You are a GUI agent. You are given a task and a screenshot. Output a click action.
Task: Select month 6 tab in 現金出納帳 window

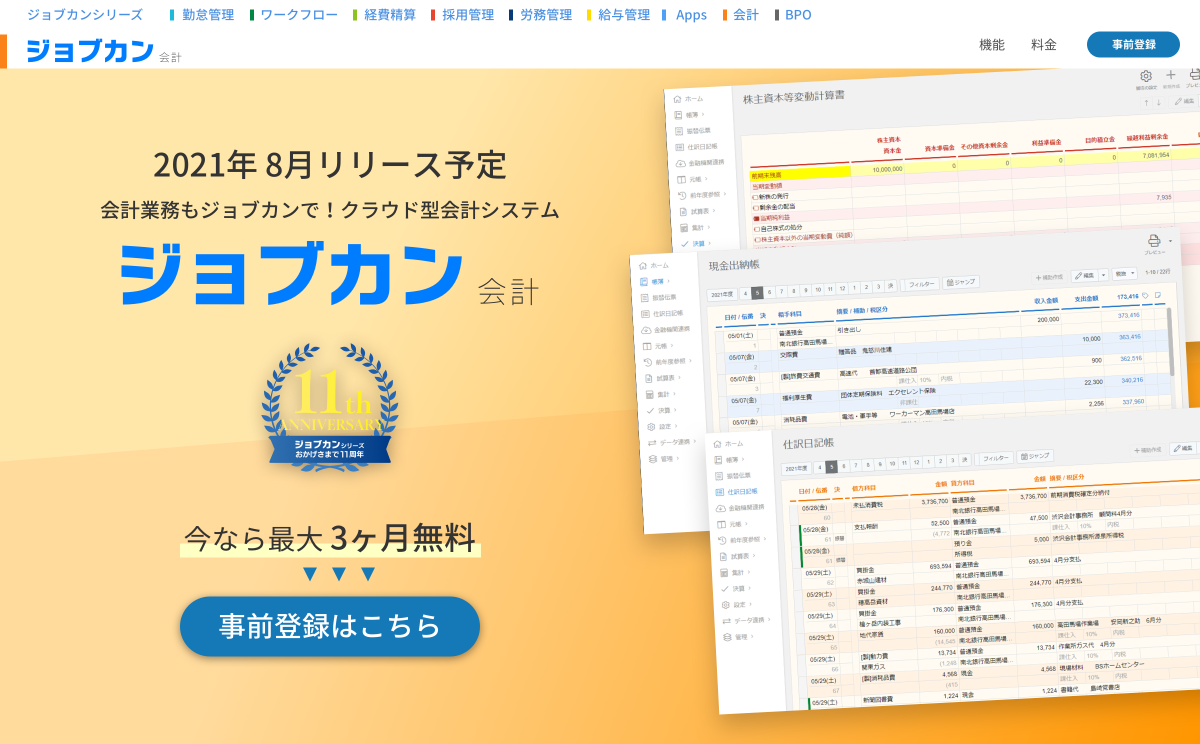(770, 291)
